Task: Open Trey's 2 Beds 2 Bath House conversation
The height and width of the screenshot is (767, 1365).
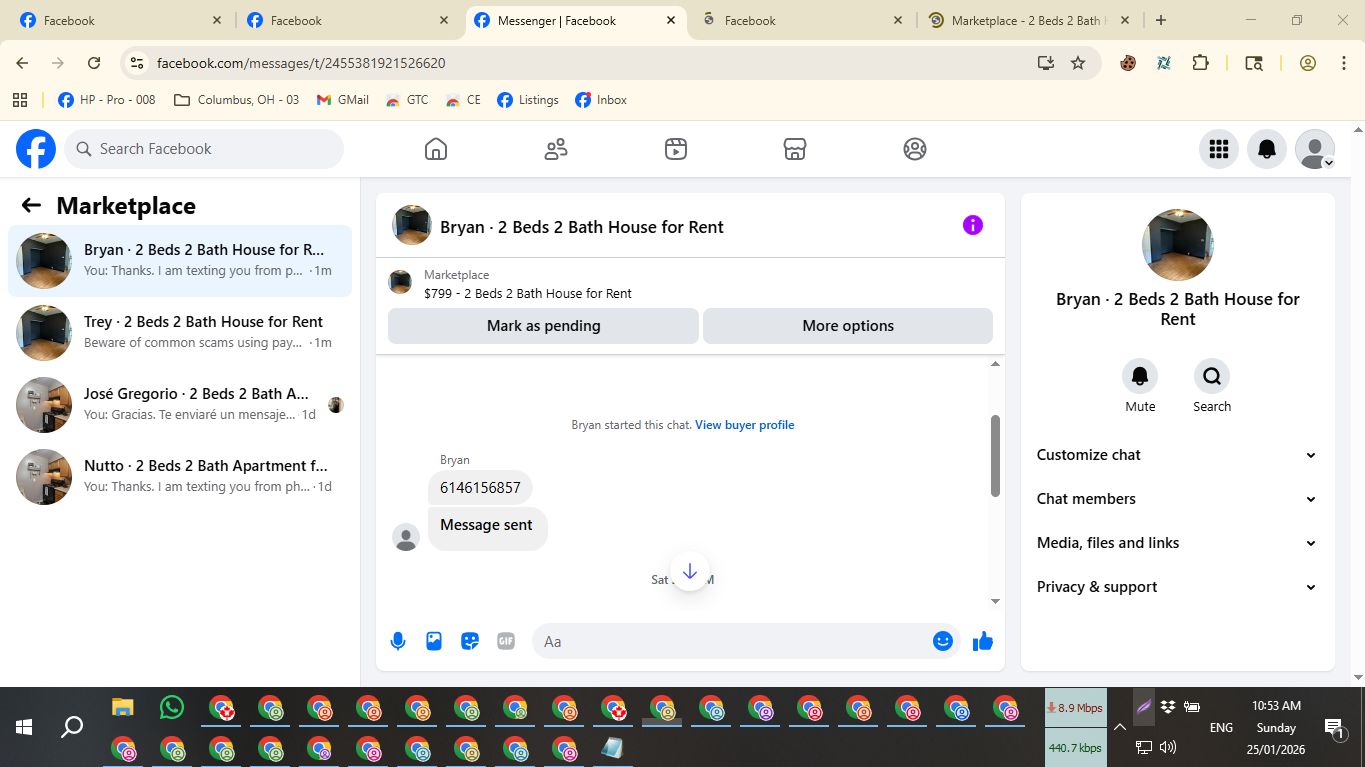Action: click(180, 333)
